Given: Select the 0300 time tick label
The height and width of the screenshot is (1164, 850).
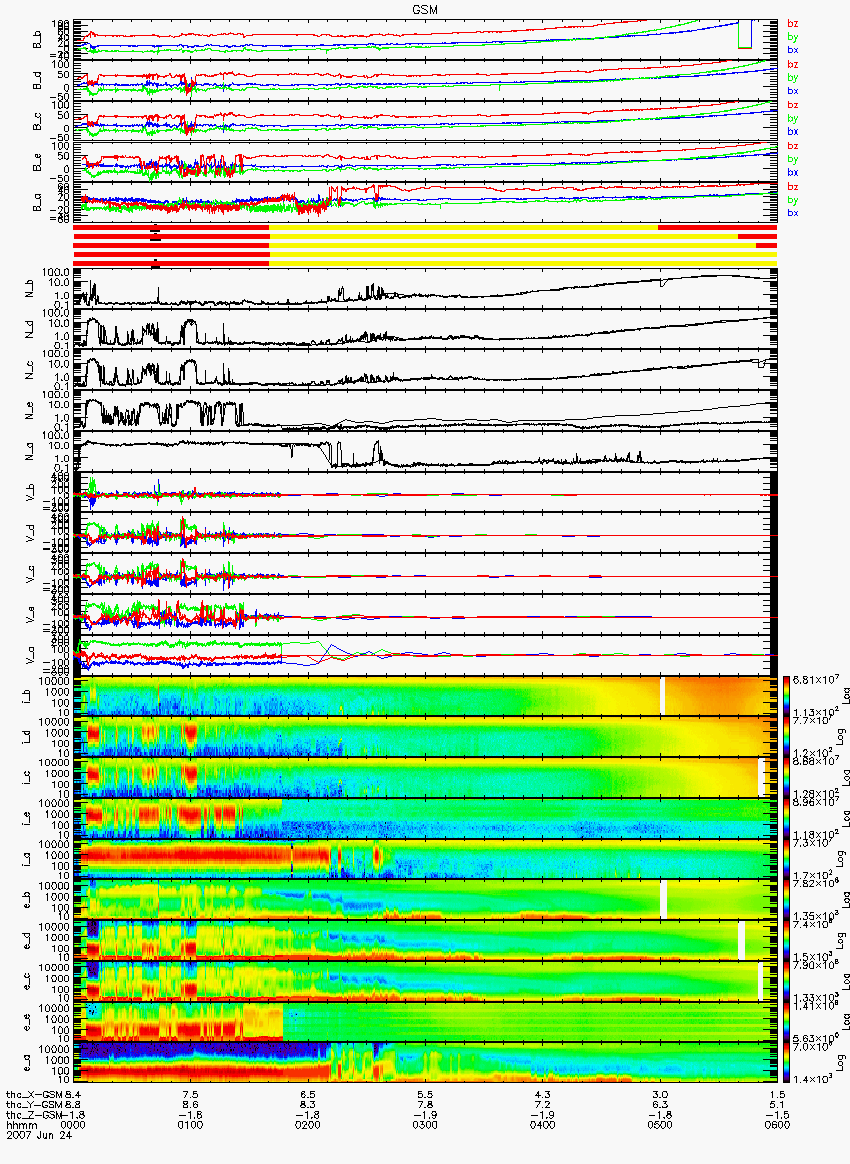Looking at the screenshot, I should click(x=425, y=1125).
